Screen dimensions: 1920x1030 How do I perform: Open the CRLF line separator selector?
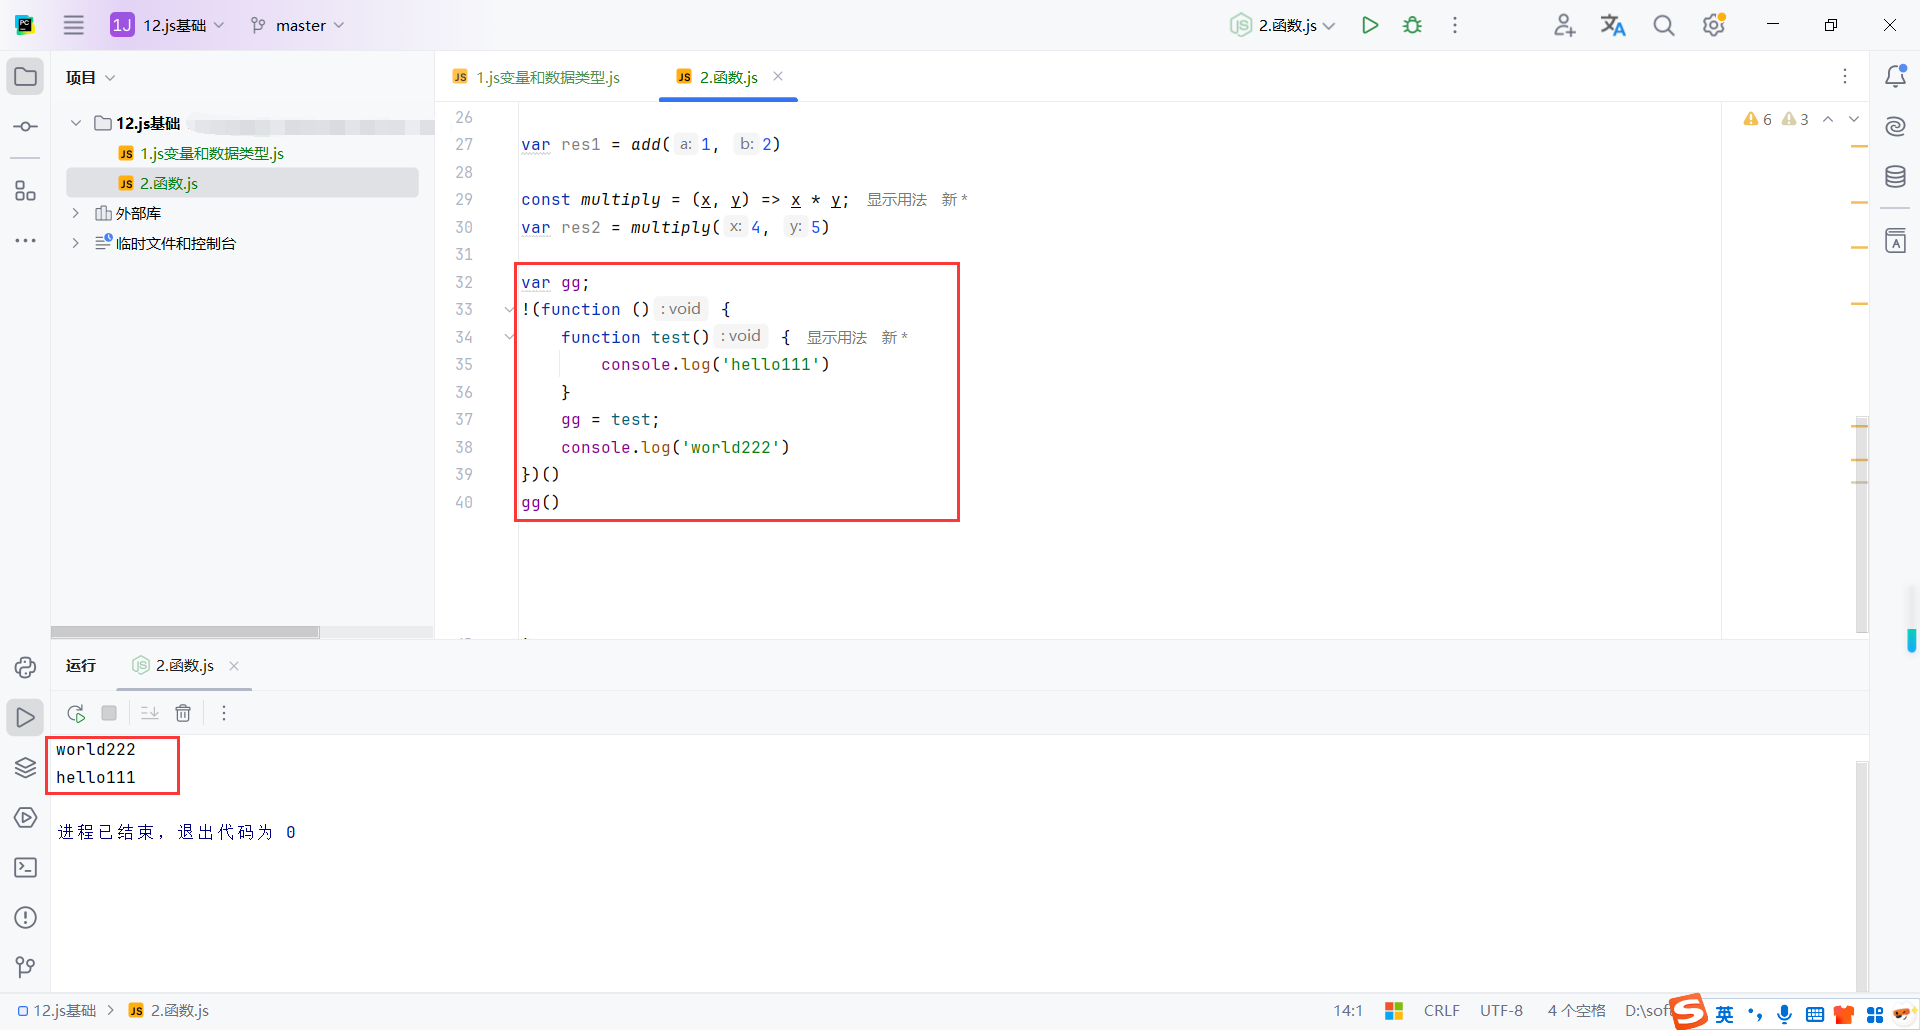(x=1442, y=1011)
